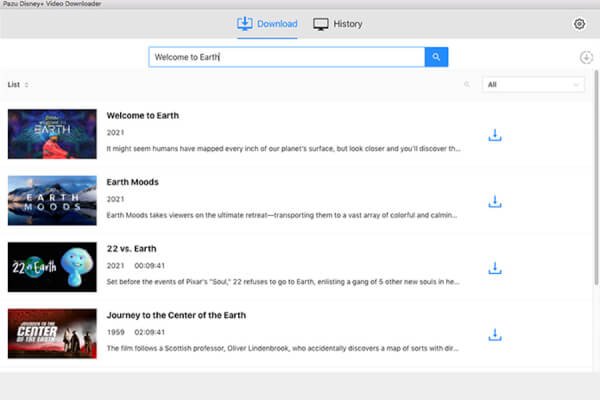Click the Earth Moods result title
600x400 pixels.
[x=132, y=182]
